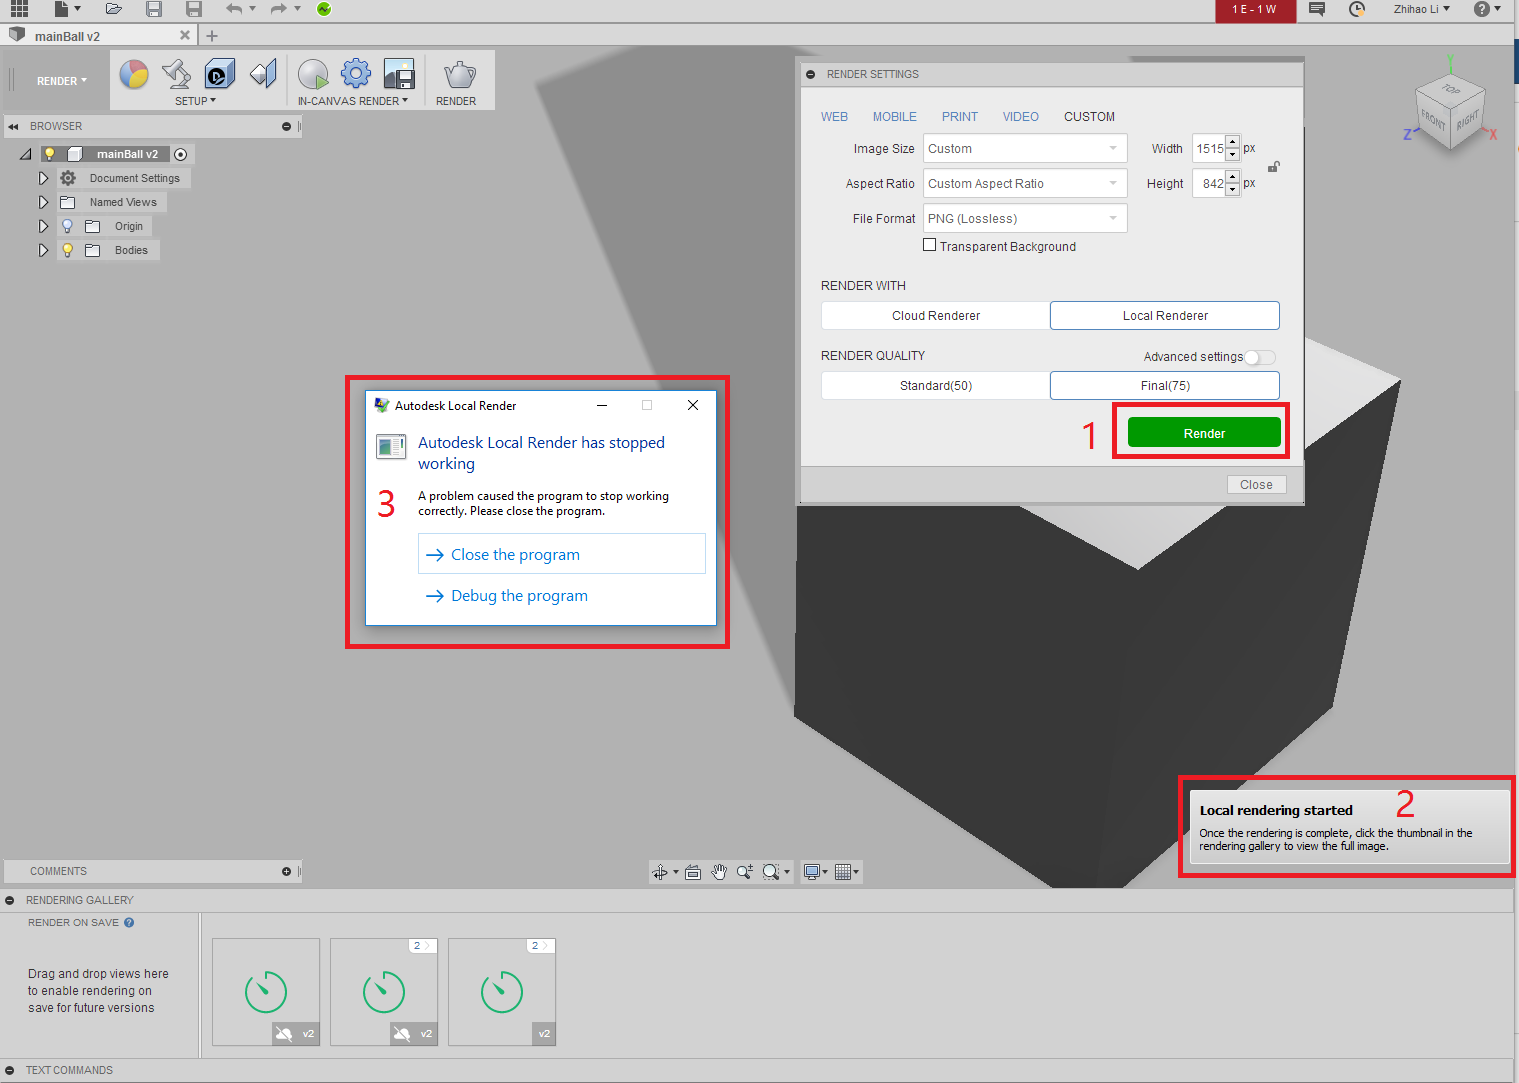The image size is (1519, 1083).
Task: Toggle visibility of the Bodies folder lightbulb
Action: (x=66, y=250)
